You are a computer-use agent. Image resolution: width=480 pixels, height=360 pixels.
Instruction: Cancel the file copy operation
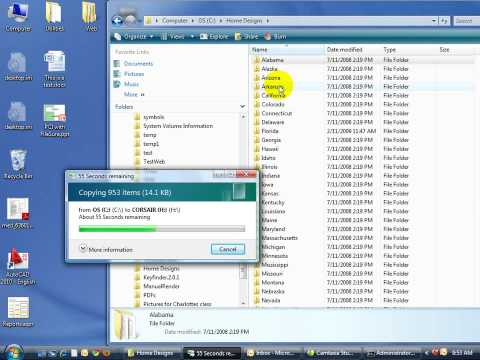click(x=228, y=249)
